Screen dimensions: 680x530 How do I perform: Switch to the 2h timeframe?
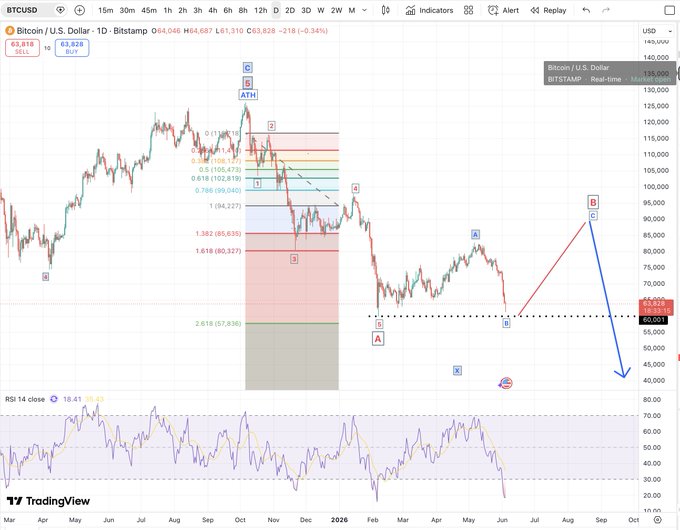click(x=183, y=10)
